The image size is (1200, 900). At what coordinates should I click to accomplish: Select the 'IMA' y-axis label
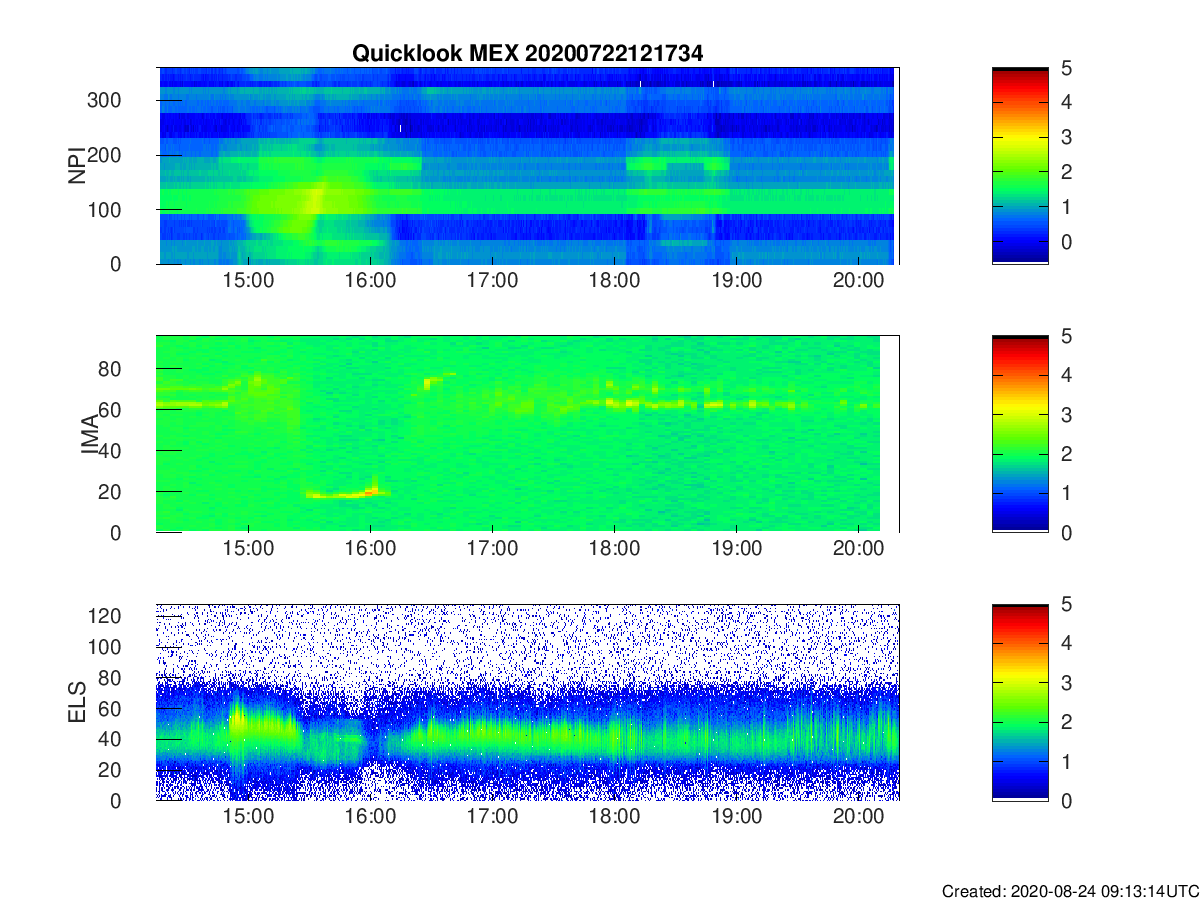90,434
